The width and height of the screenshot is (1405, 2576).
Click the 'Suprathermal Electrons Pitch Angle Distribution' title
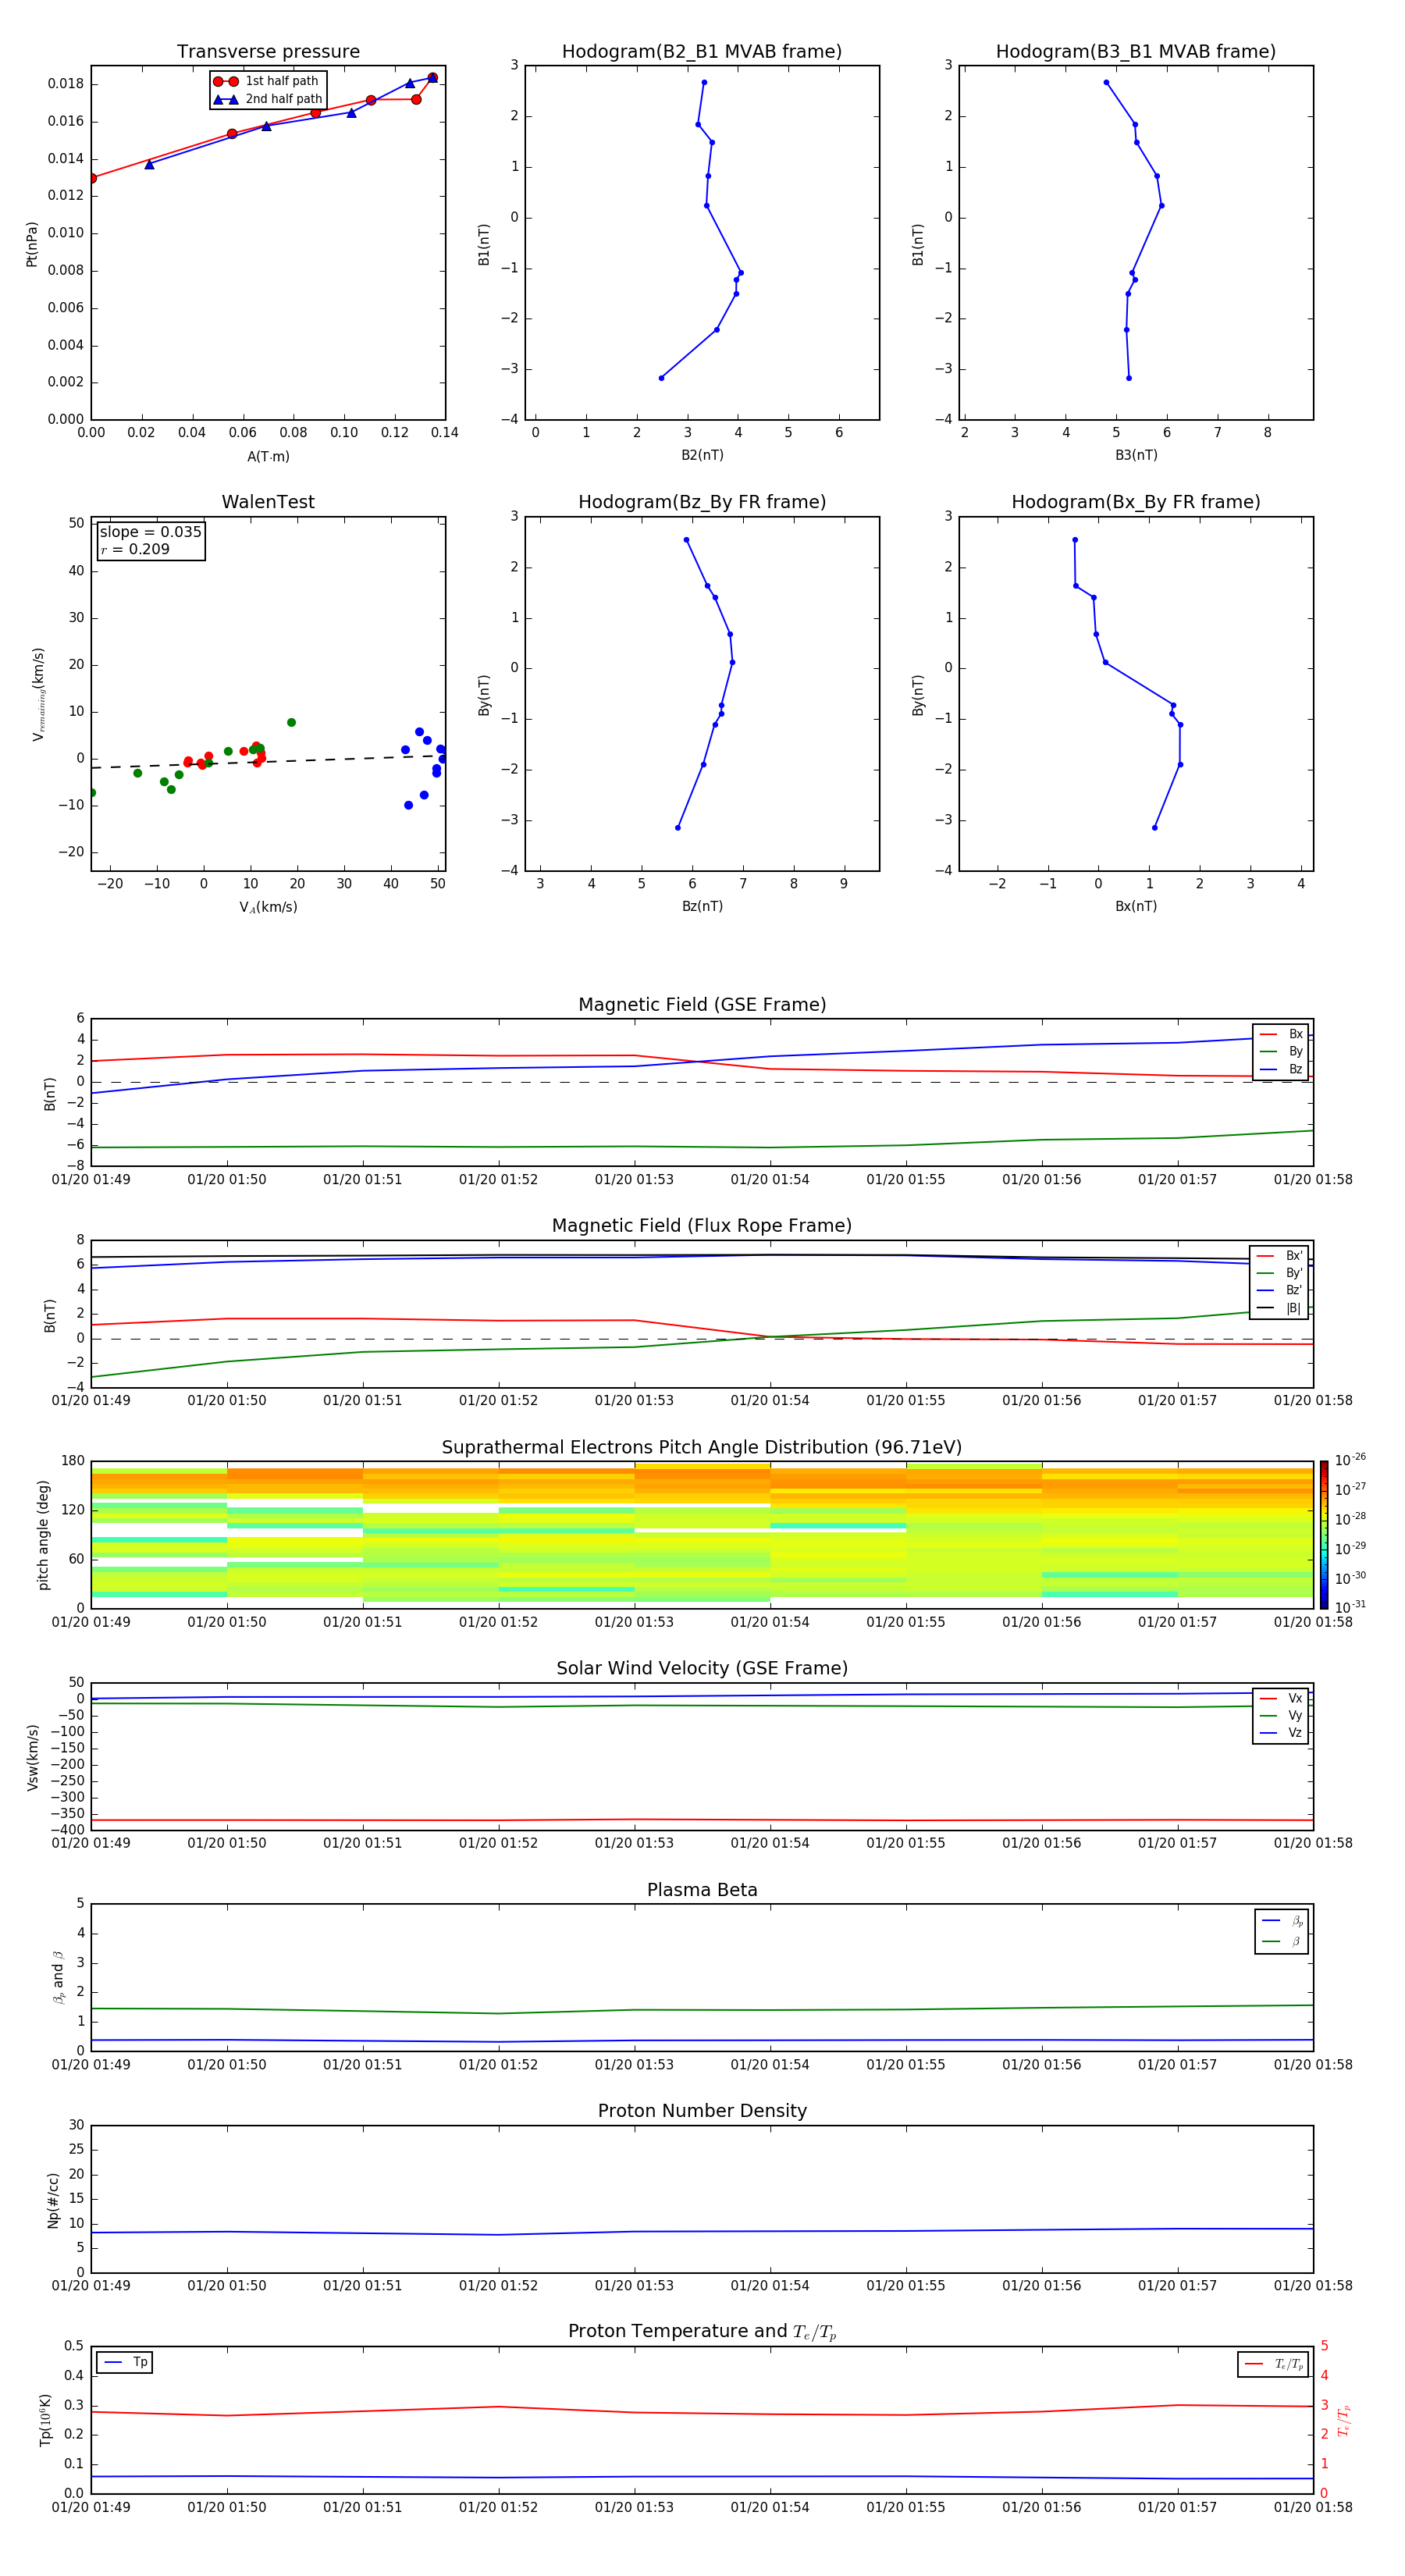click(702, 1448)
